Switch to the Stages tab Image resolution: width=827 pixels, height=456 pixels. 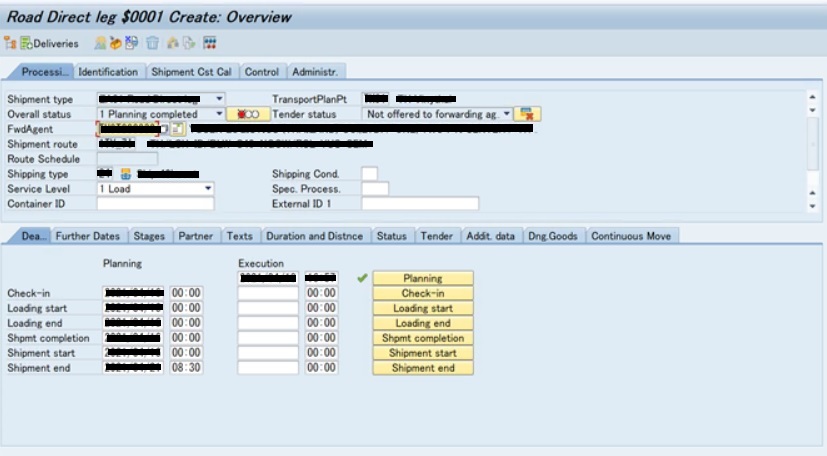coord(149,236)
